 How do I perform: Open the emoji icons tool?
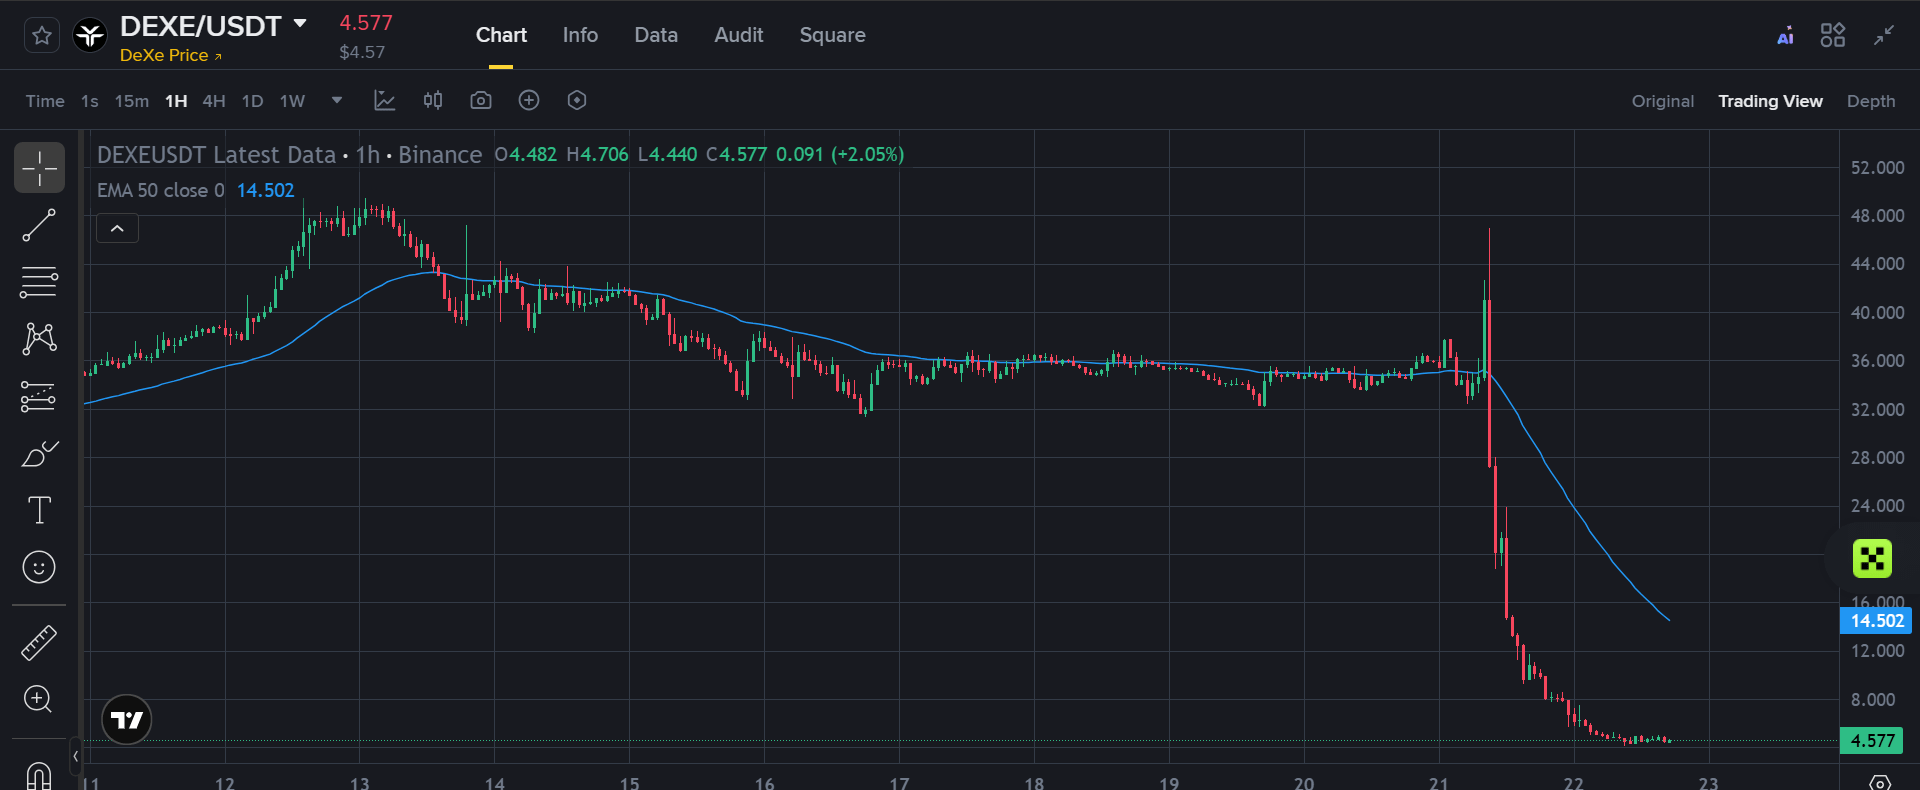(x=39, y=567)
